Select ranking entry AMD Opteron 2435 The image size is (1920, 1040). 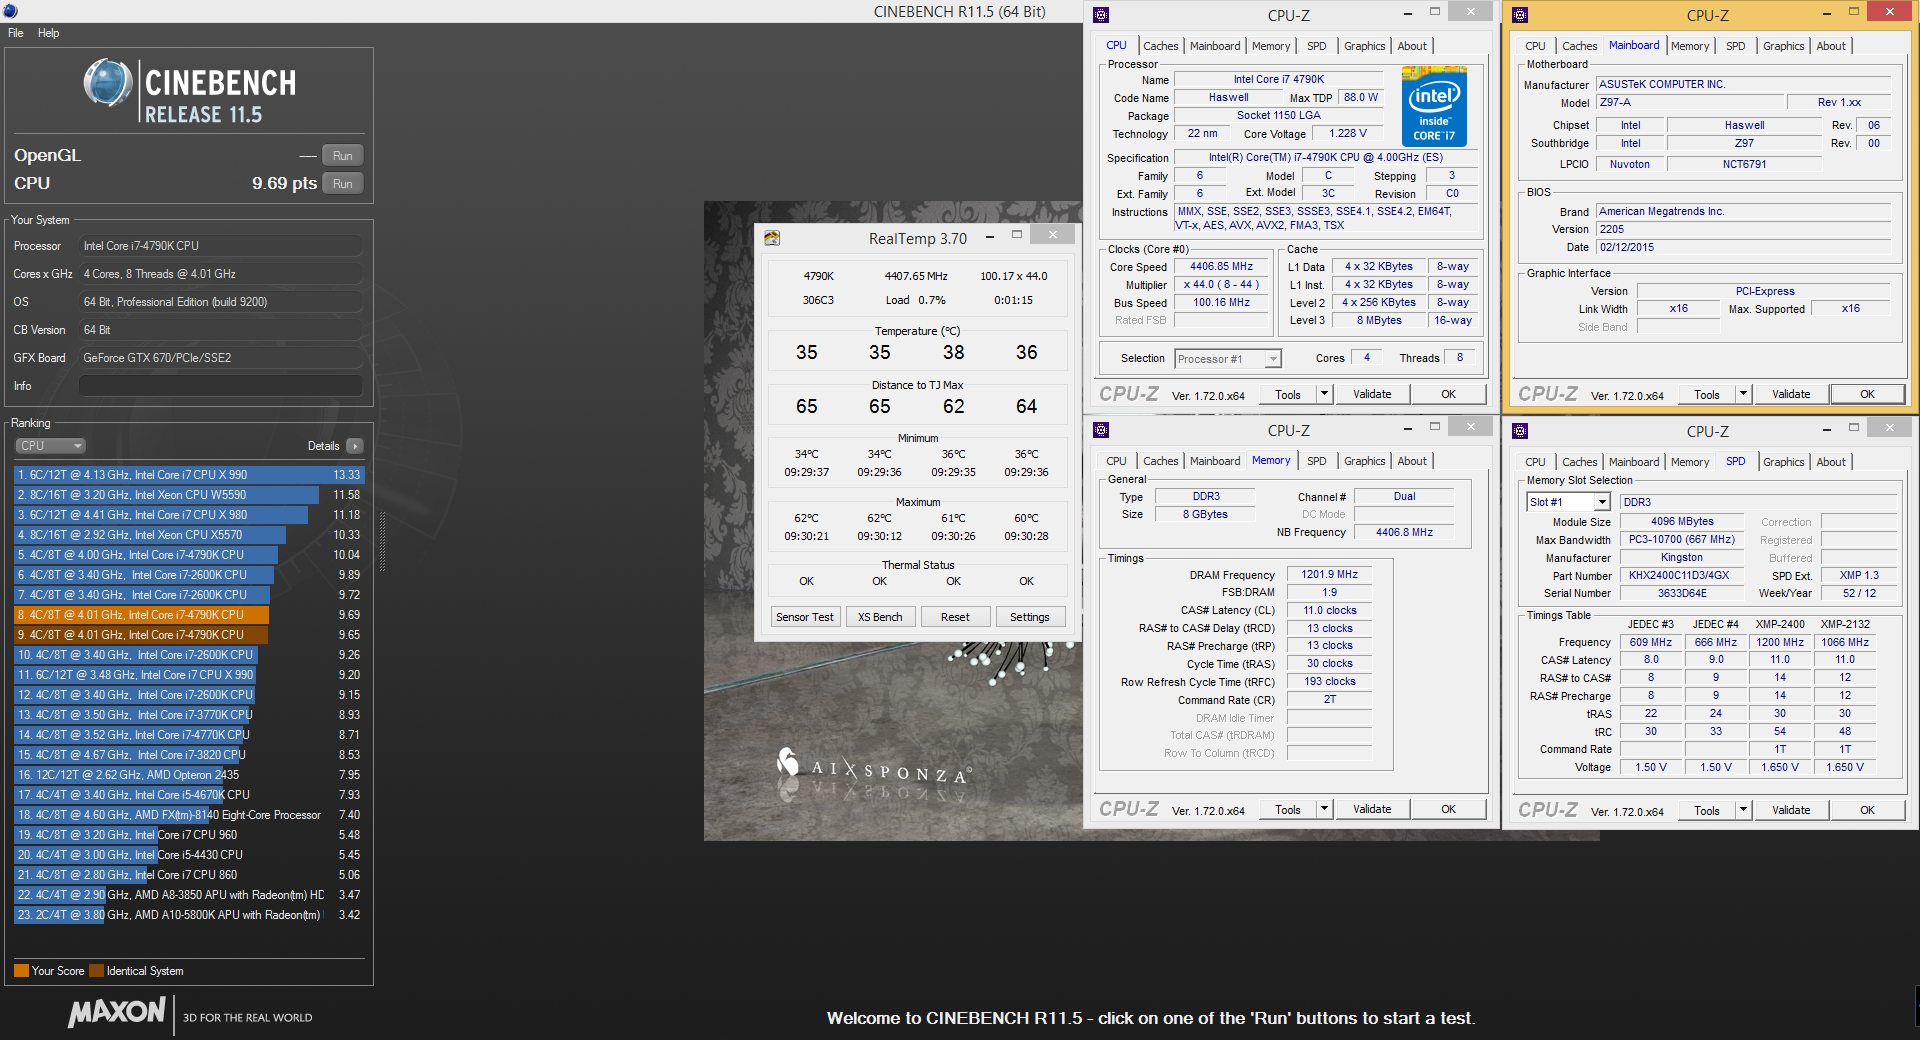click(x=189, y=775)
